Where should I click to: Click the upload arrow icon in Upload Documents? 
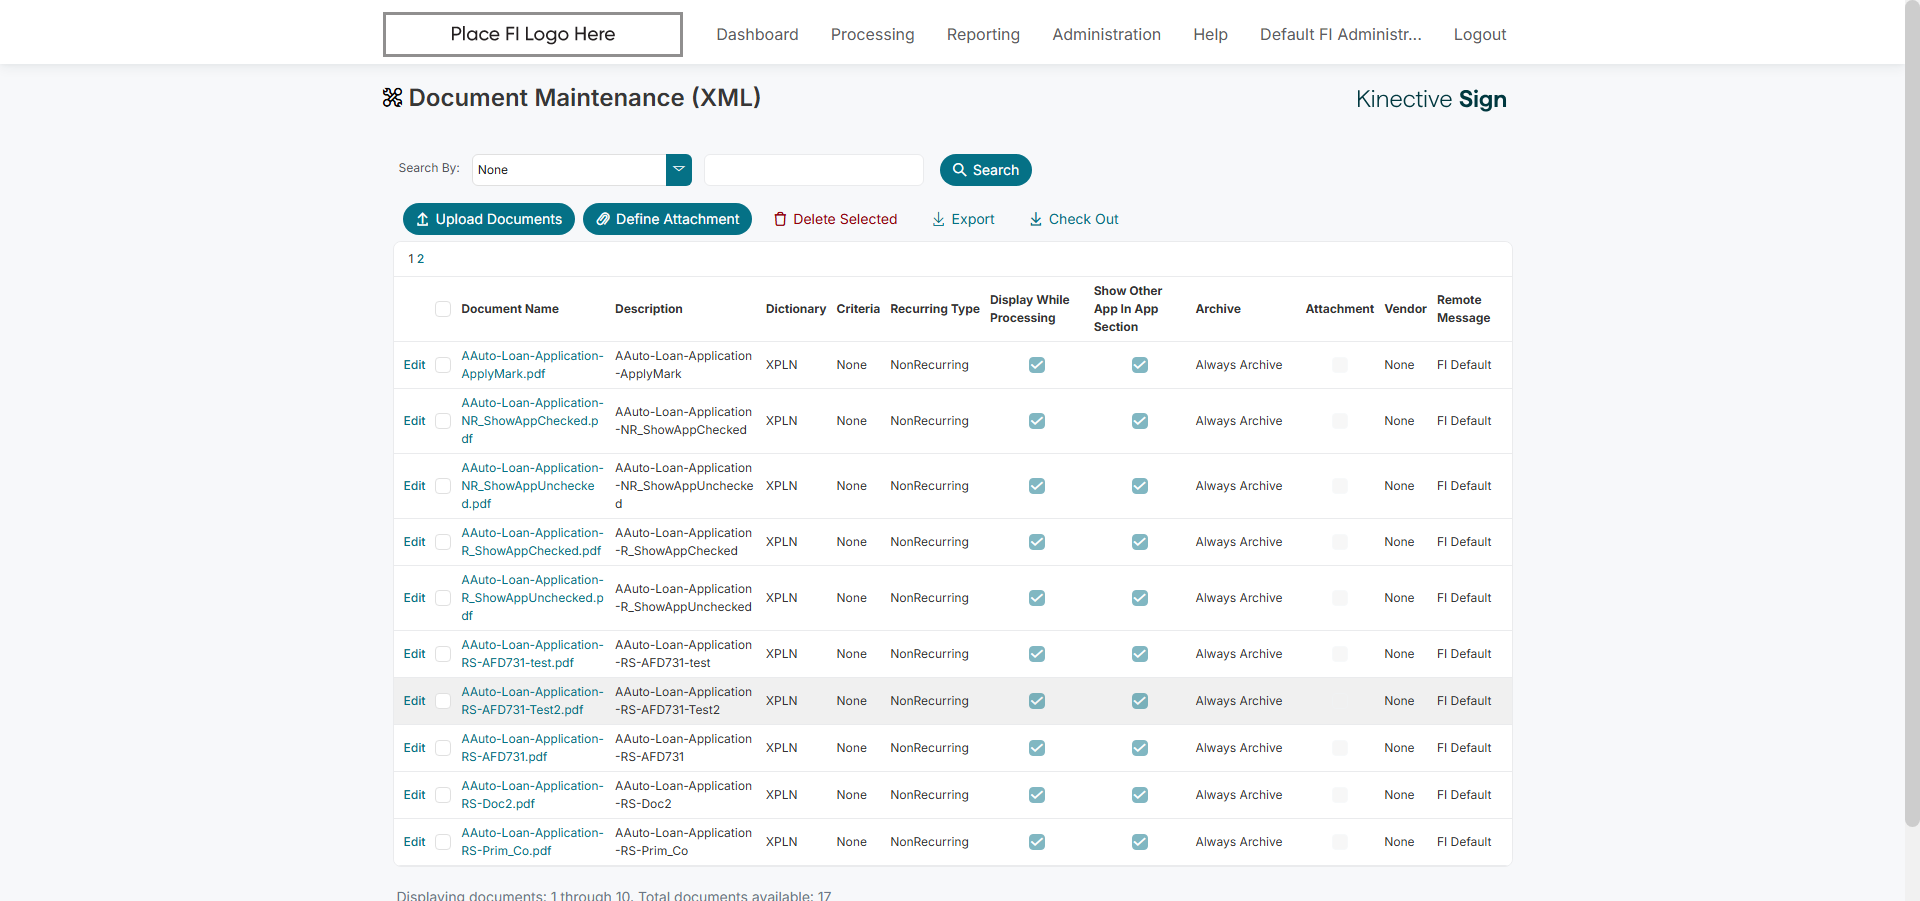422,220
